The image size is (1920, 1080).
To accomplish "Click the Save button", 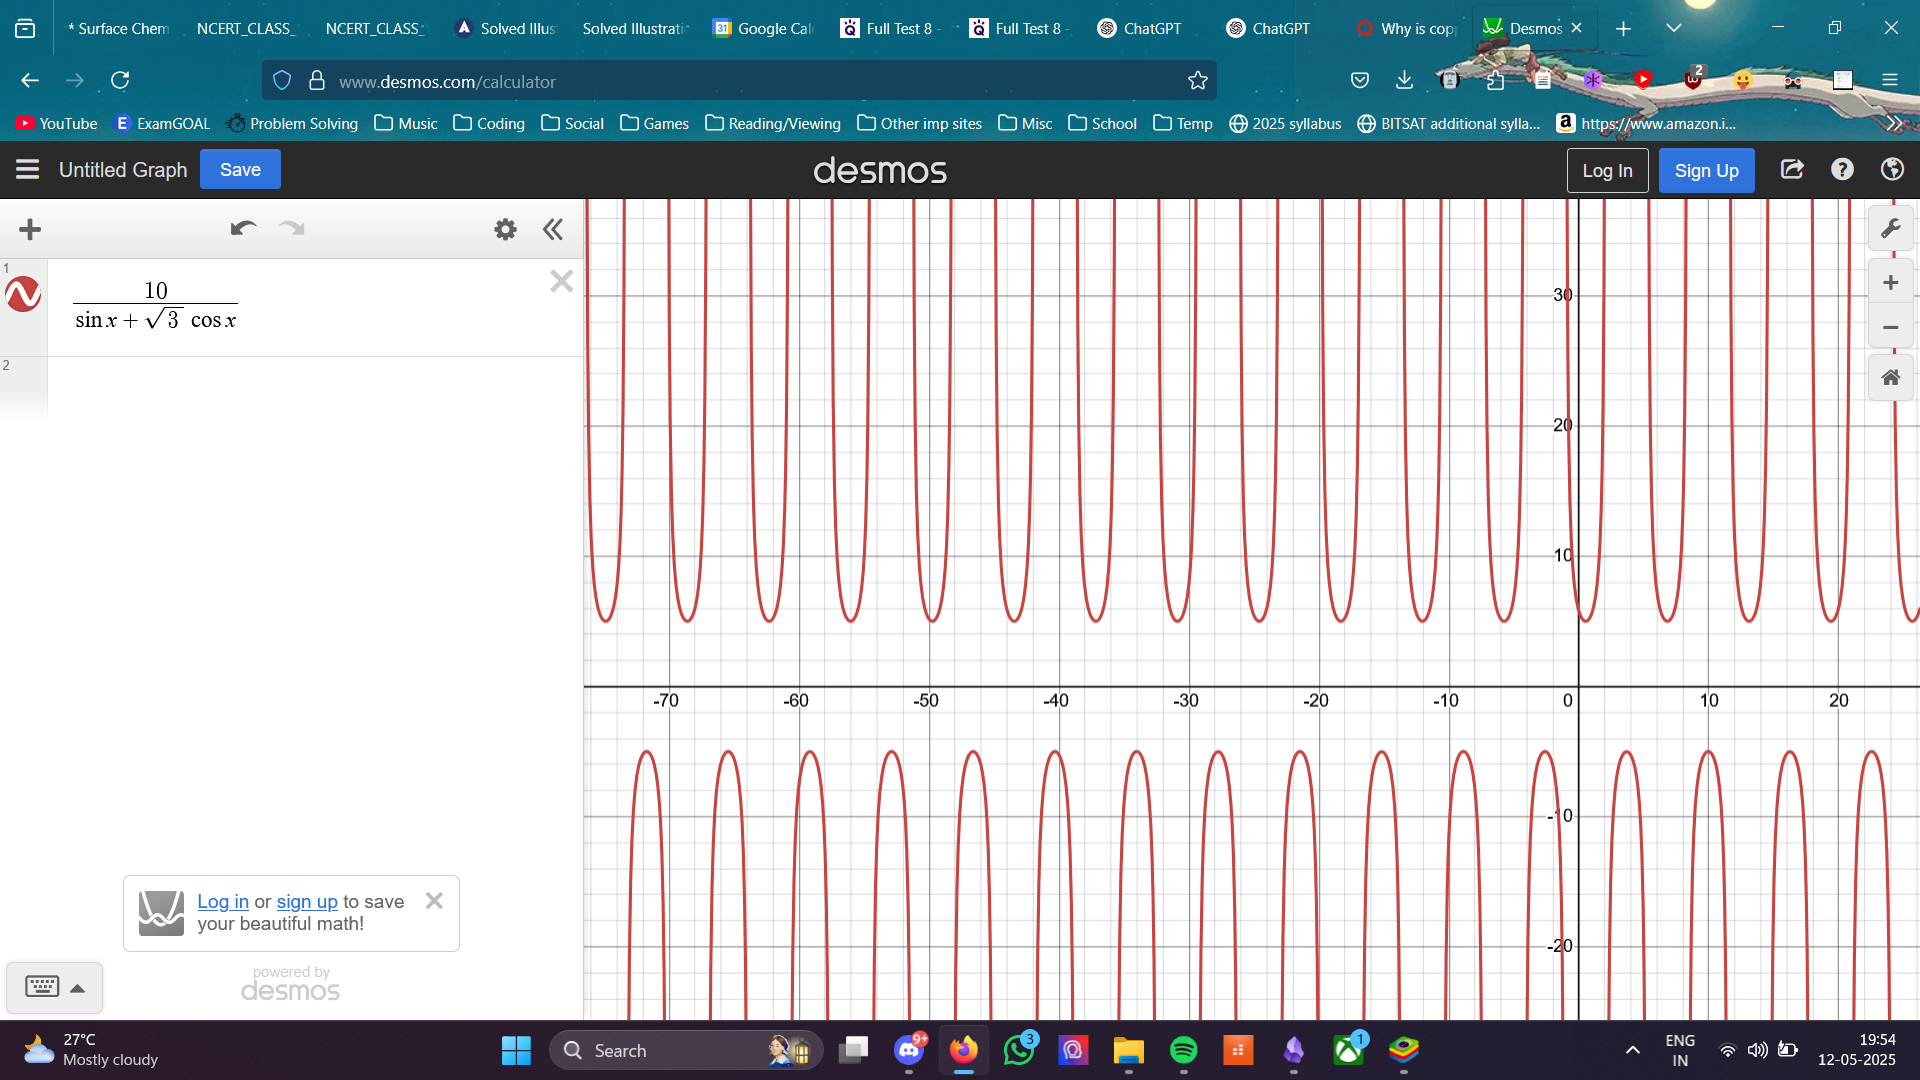I will click(x=240, y=169).
